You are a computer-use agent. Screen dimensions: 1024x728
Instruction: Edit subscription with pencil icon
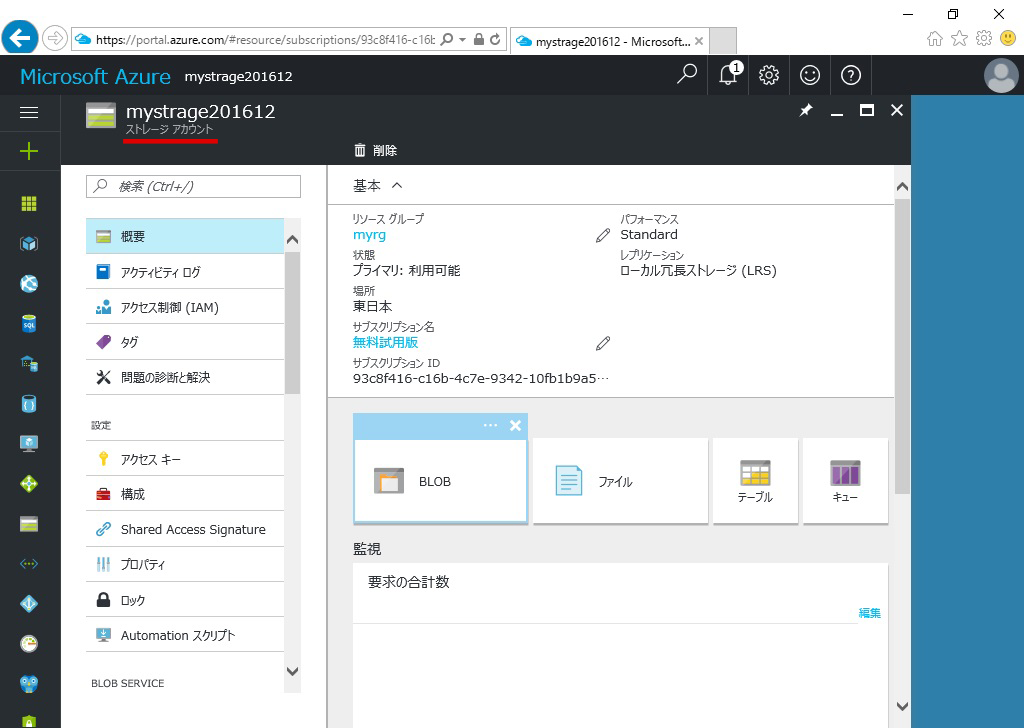pyautogui.click(x=603, y=343)
